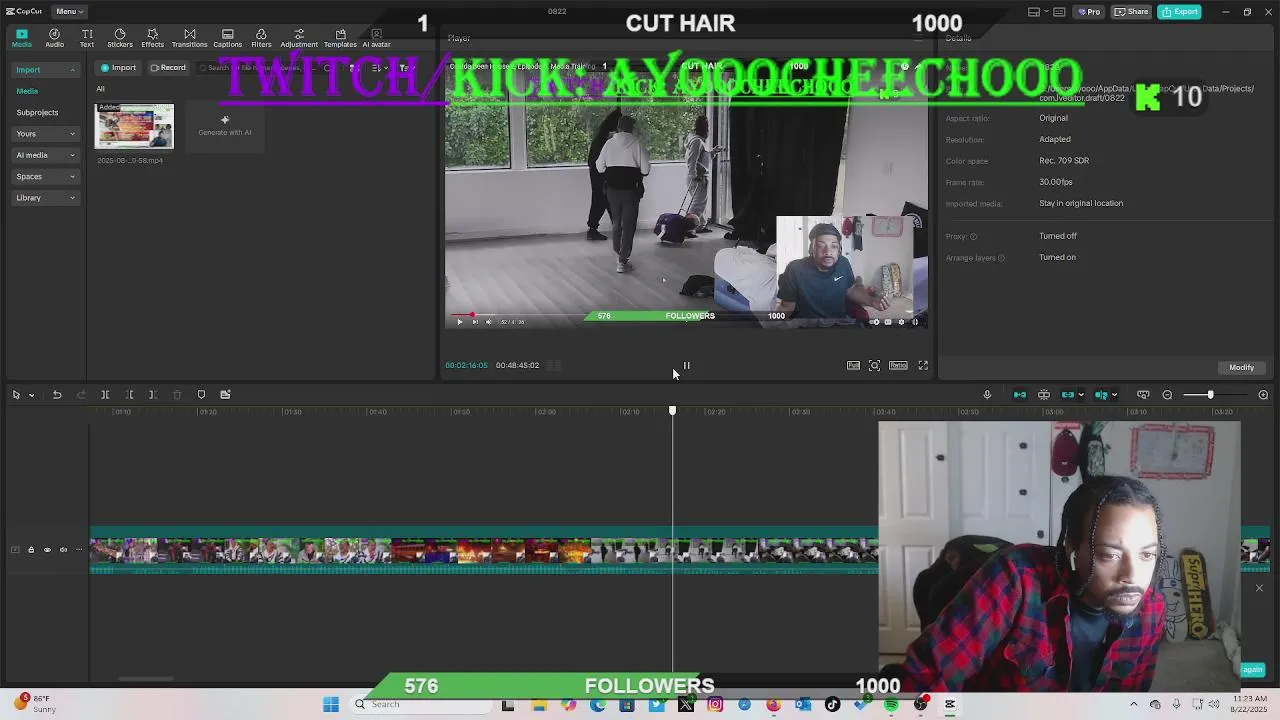Click the Delete left trim icon
Screen dimensions: 1280x720
tap(129, 395)
